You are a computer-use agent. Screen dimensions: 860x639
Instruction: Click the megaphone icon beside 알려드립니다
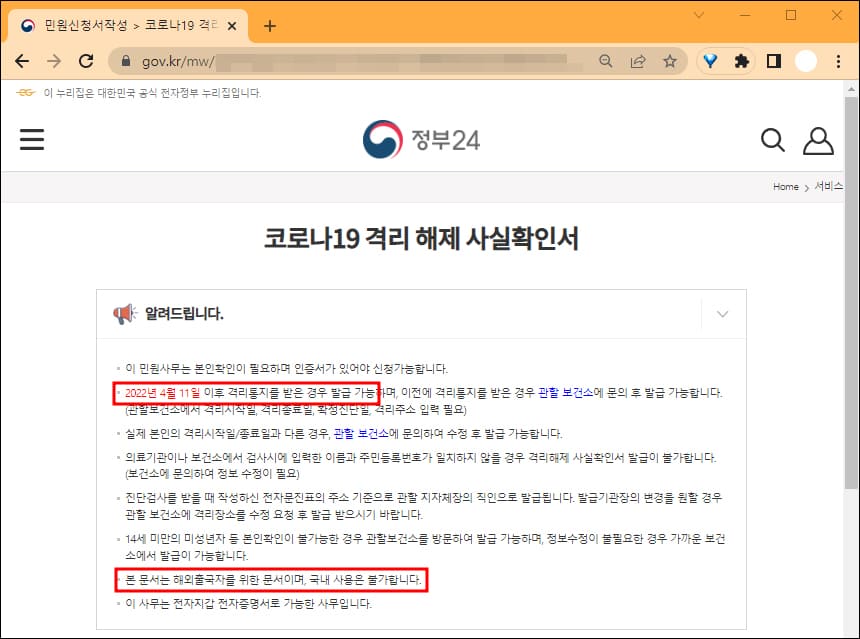(x=123, y=313)
